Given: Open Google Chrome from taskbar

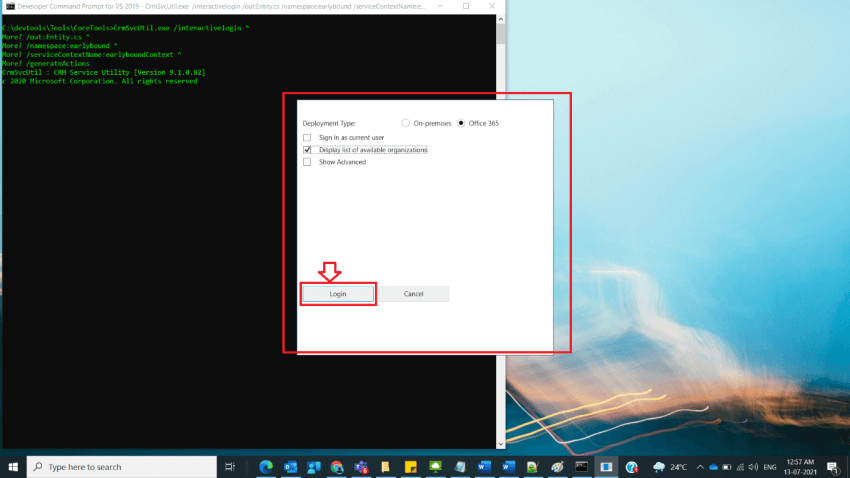Looking at the screenshot, I should tap(337, 467).
